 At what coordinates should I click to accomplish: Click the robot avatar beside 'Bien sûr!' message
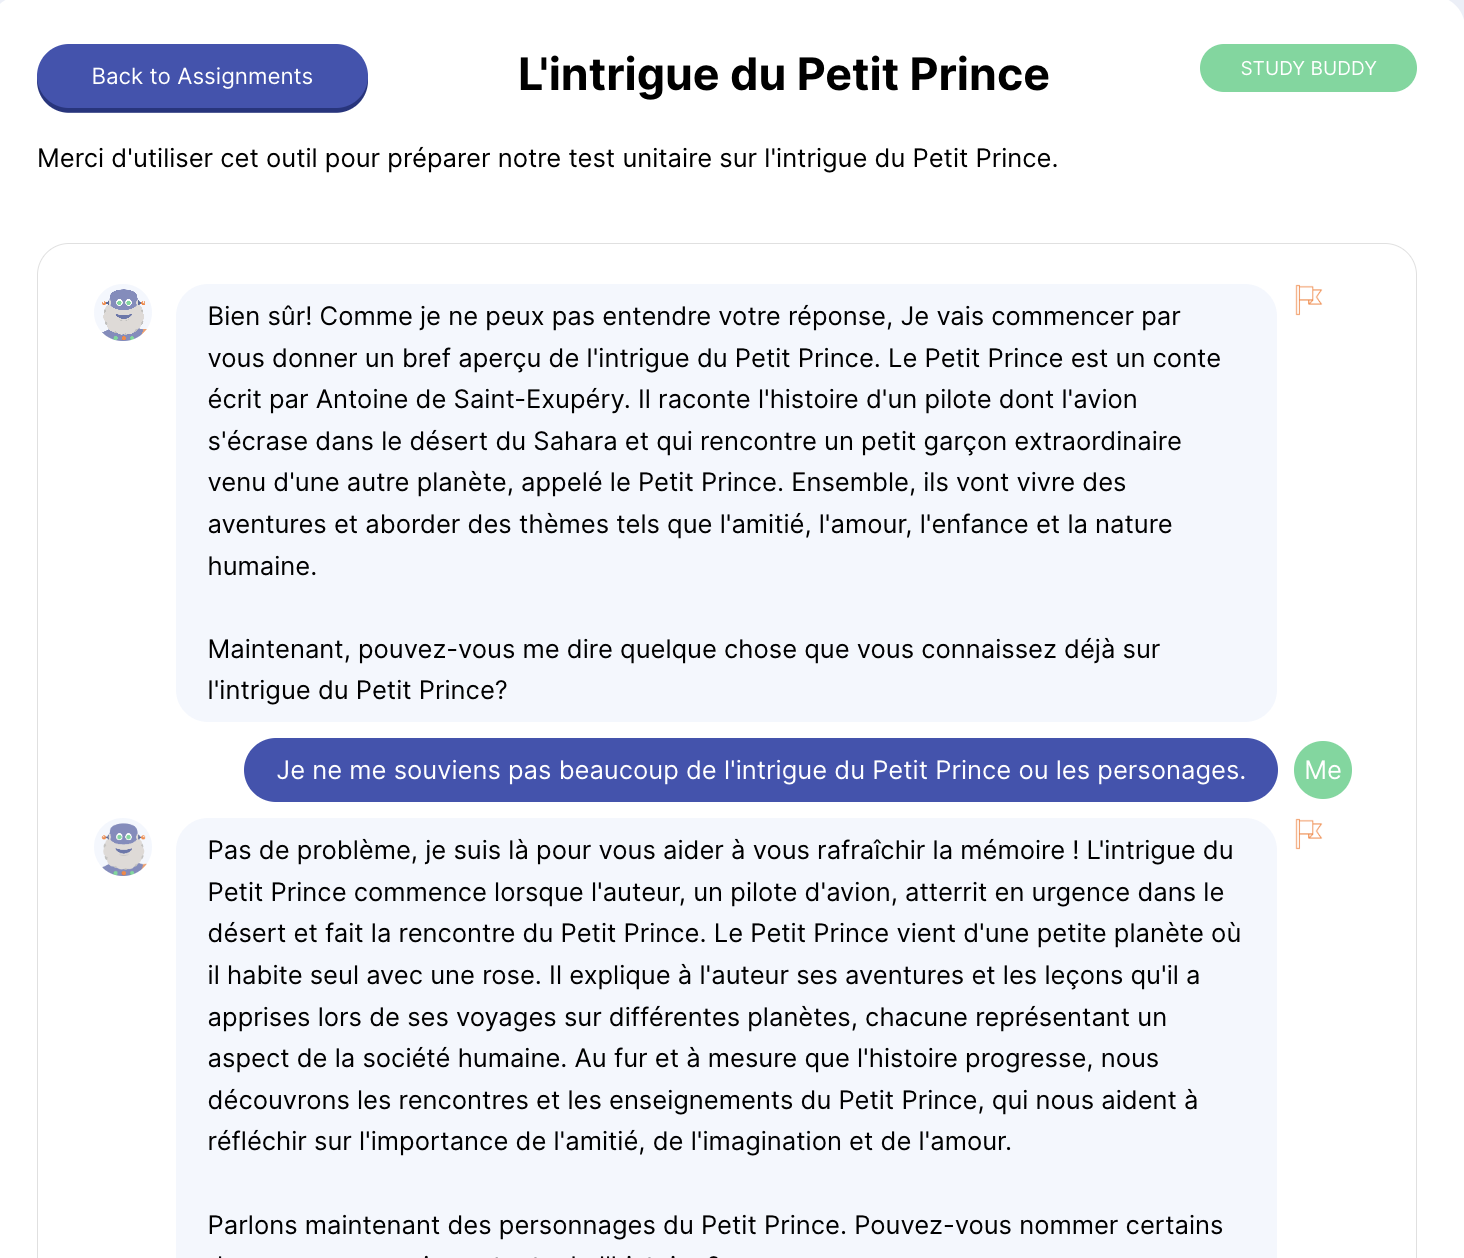[x=123, y=313]
